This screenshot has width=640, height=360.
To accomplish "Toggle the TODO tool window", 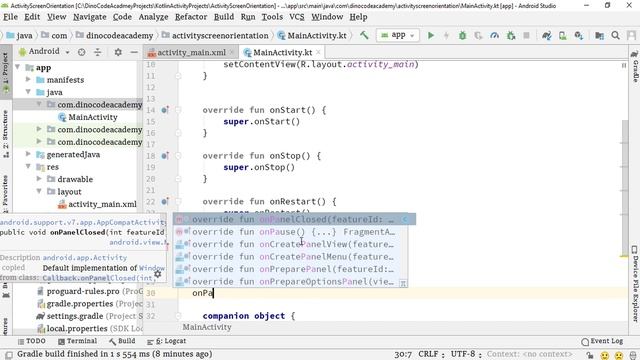I will (x=31, y=341).
